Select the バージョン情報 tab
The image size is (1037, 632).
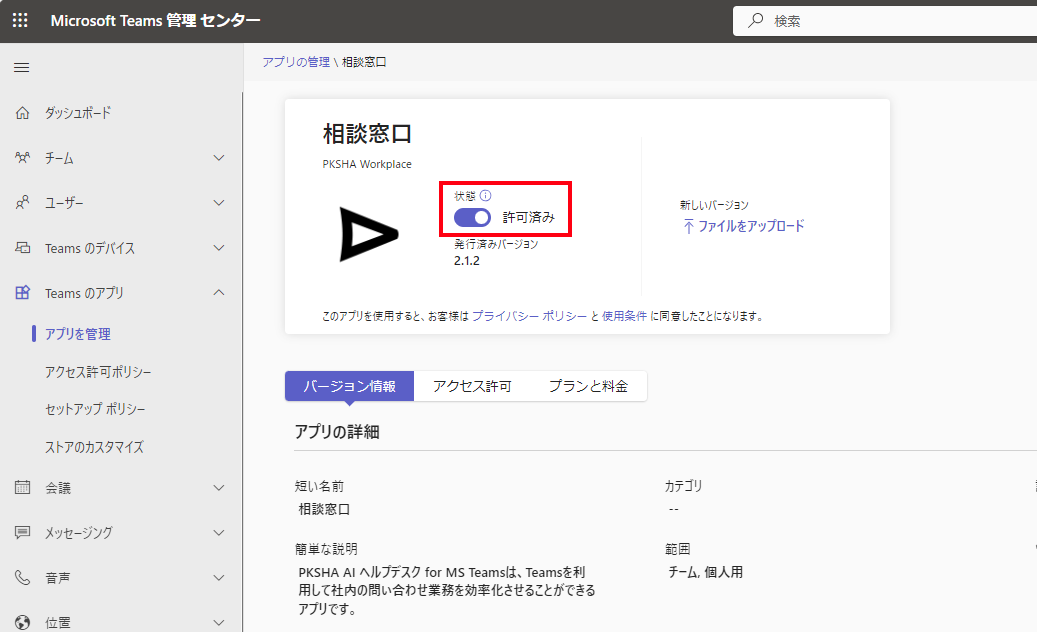click(349, 386)
